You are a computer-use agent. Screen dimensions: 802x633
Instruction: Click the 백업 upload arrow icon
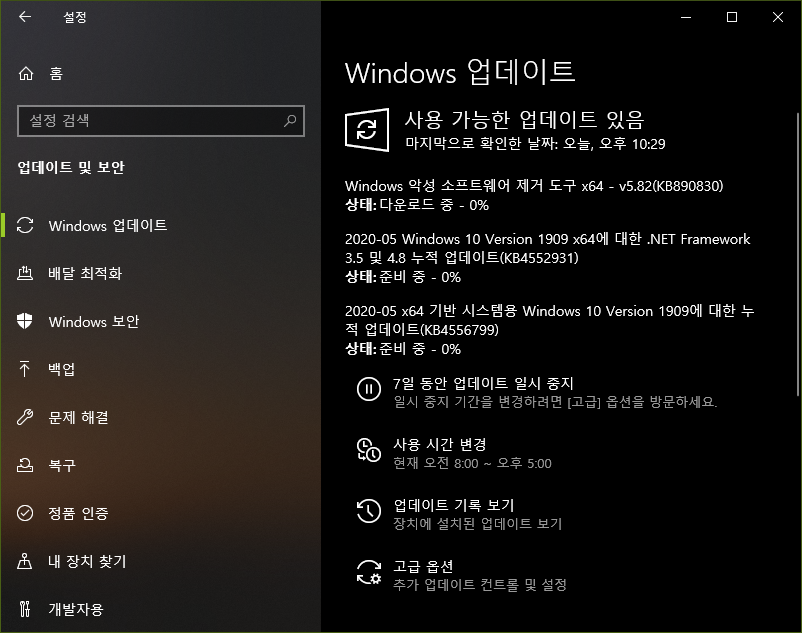click(x=25, y=369)
